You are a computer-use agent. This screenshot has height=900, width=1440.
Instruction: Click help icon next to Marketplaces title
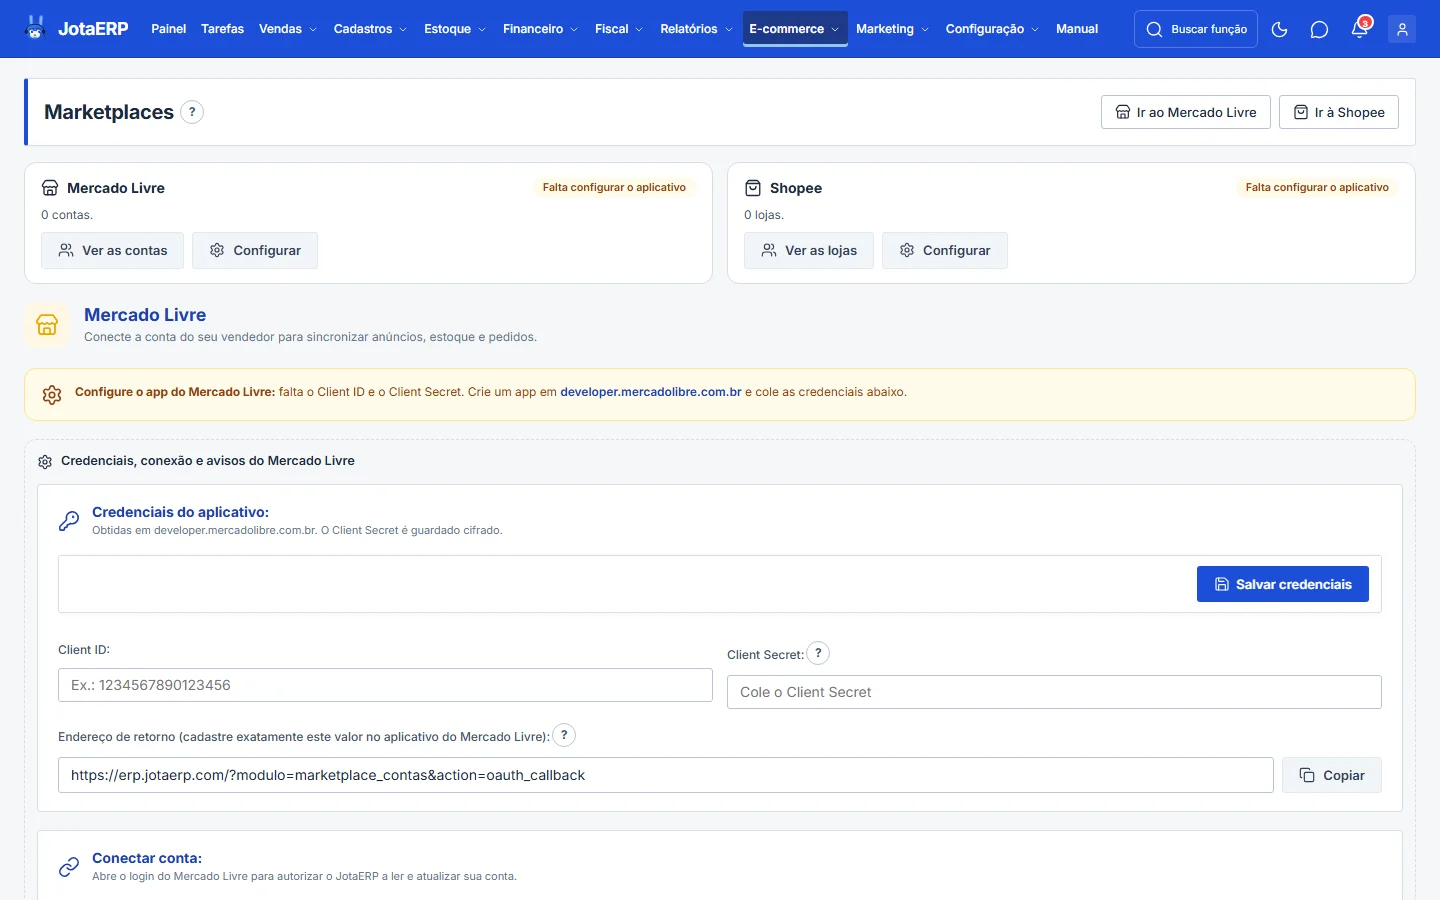click(192, 112)
